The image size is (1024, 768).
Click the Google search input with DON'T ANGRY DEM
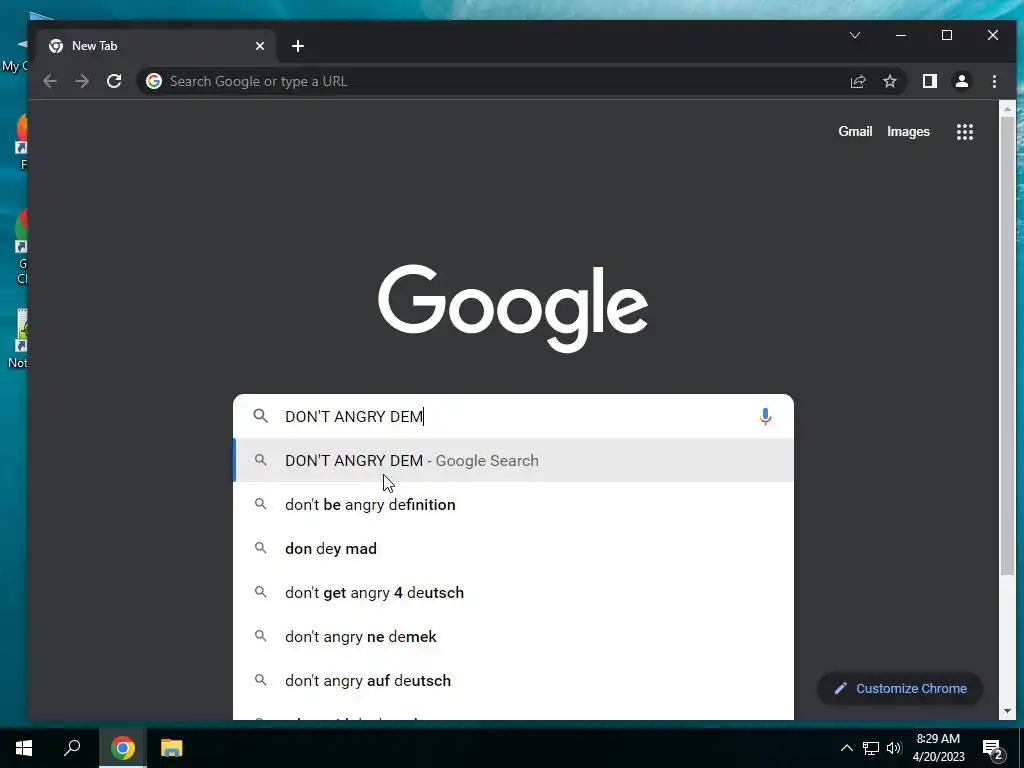pos(513,416)
